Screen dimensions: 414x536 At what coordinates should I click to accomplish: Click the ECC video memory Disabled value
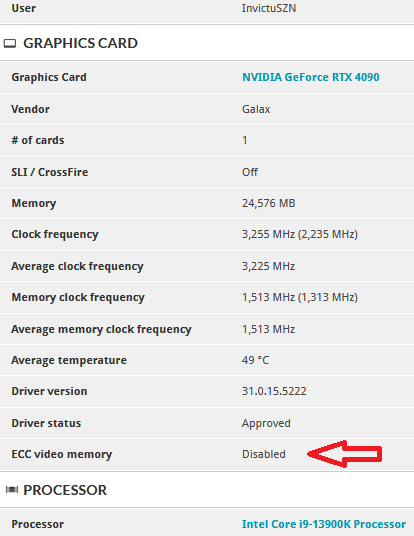264,454
